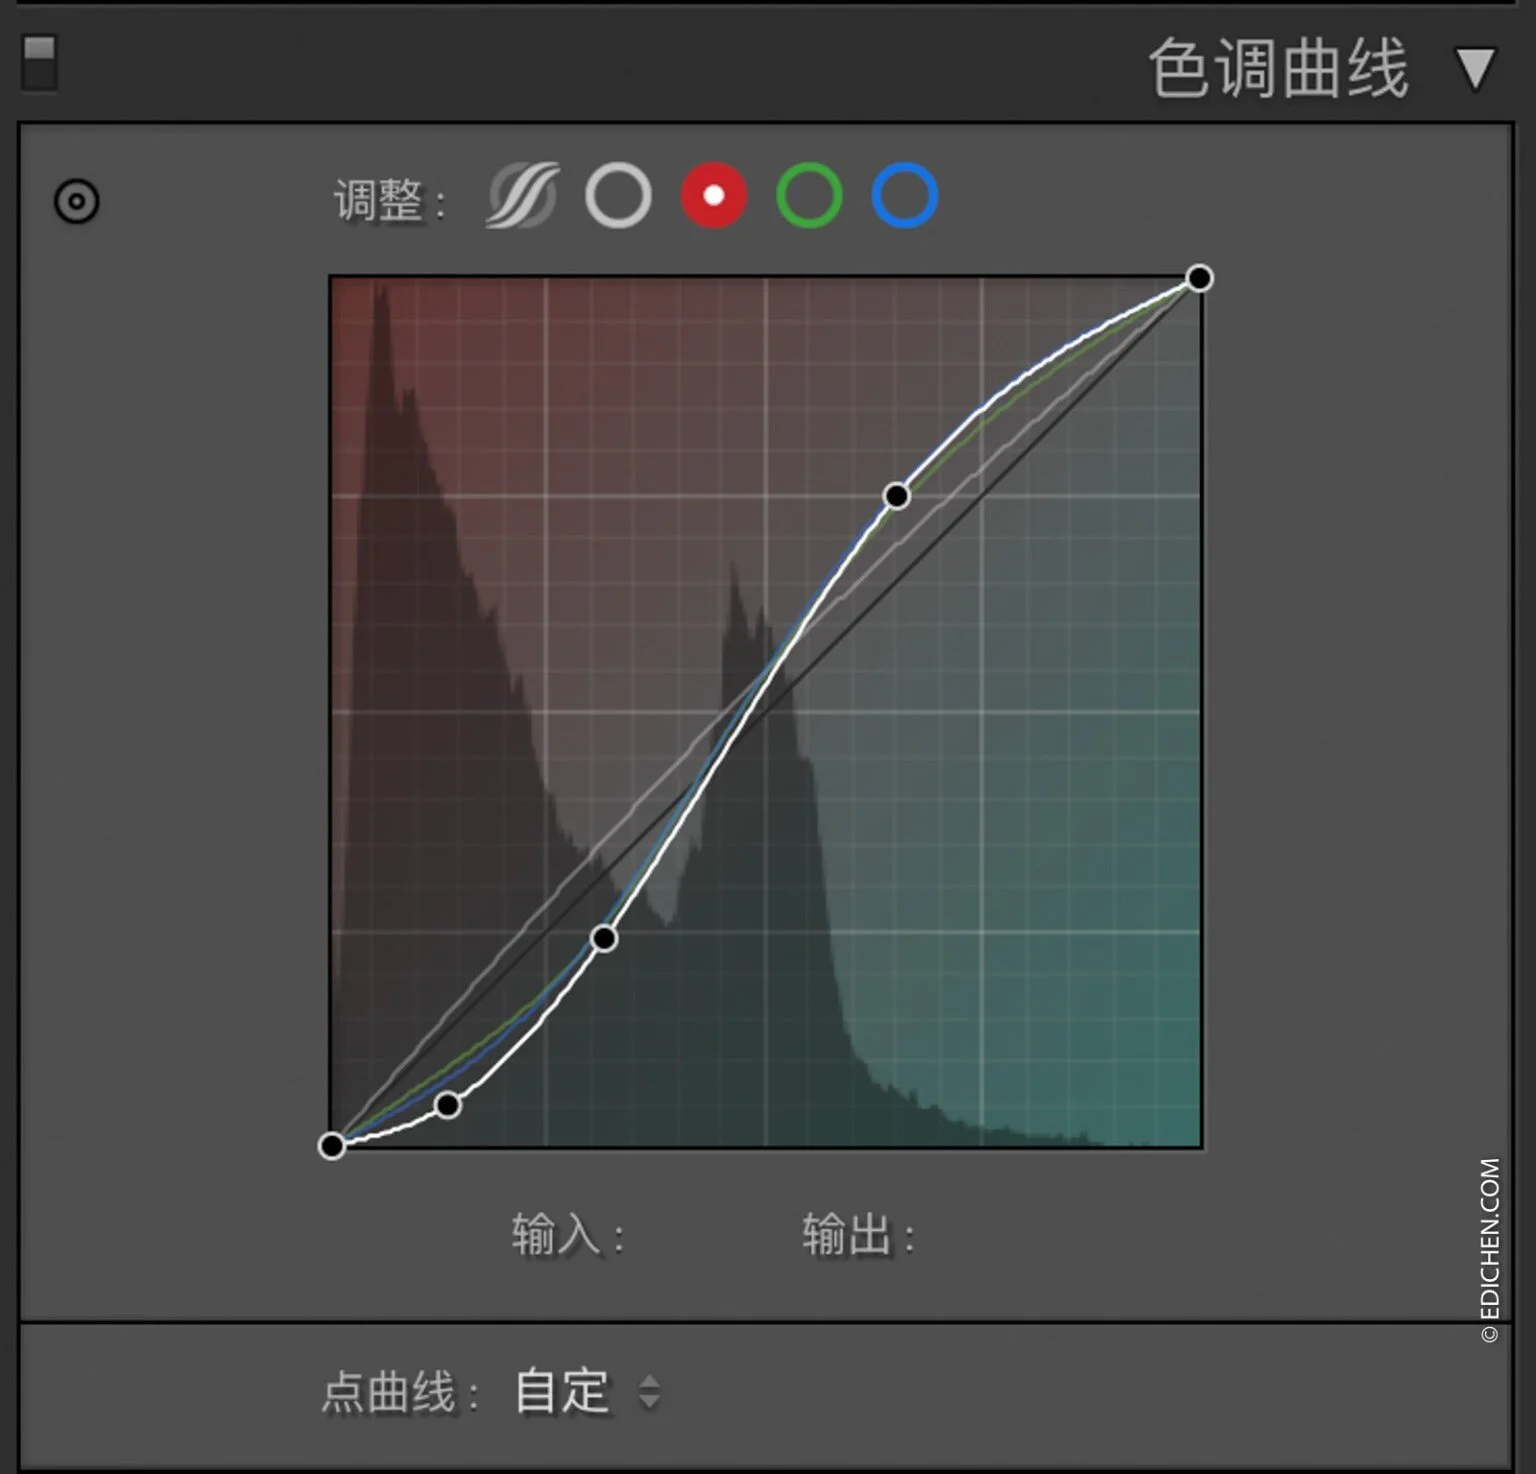The width and height of the screenshot is (1536, 1474).
Task: Select the red channel curve
Action: 714,196
